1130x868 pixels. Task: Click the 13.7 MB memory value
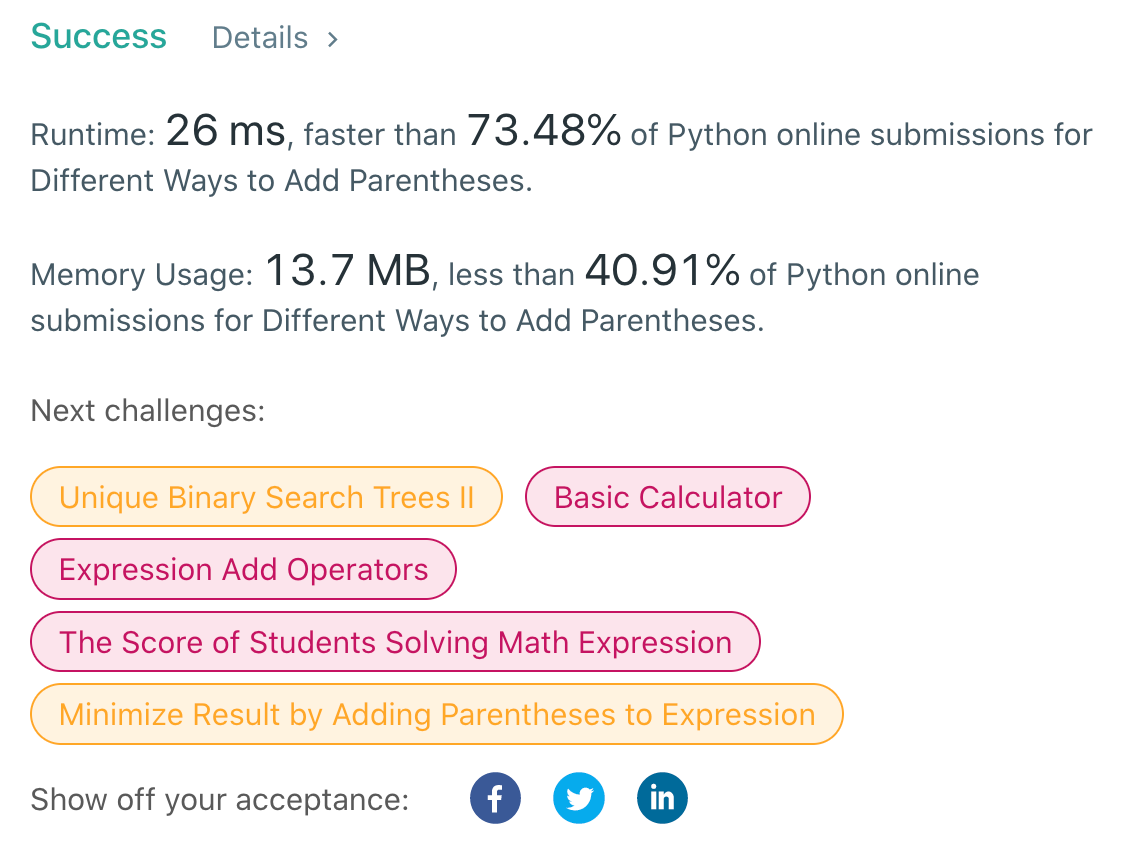347,271
